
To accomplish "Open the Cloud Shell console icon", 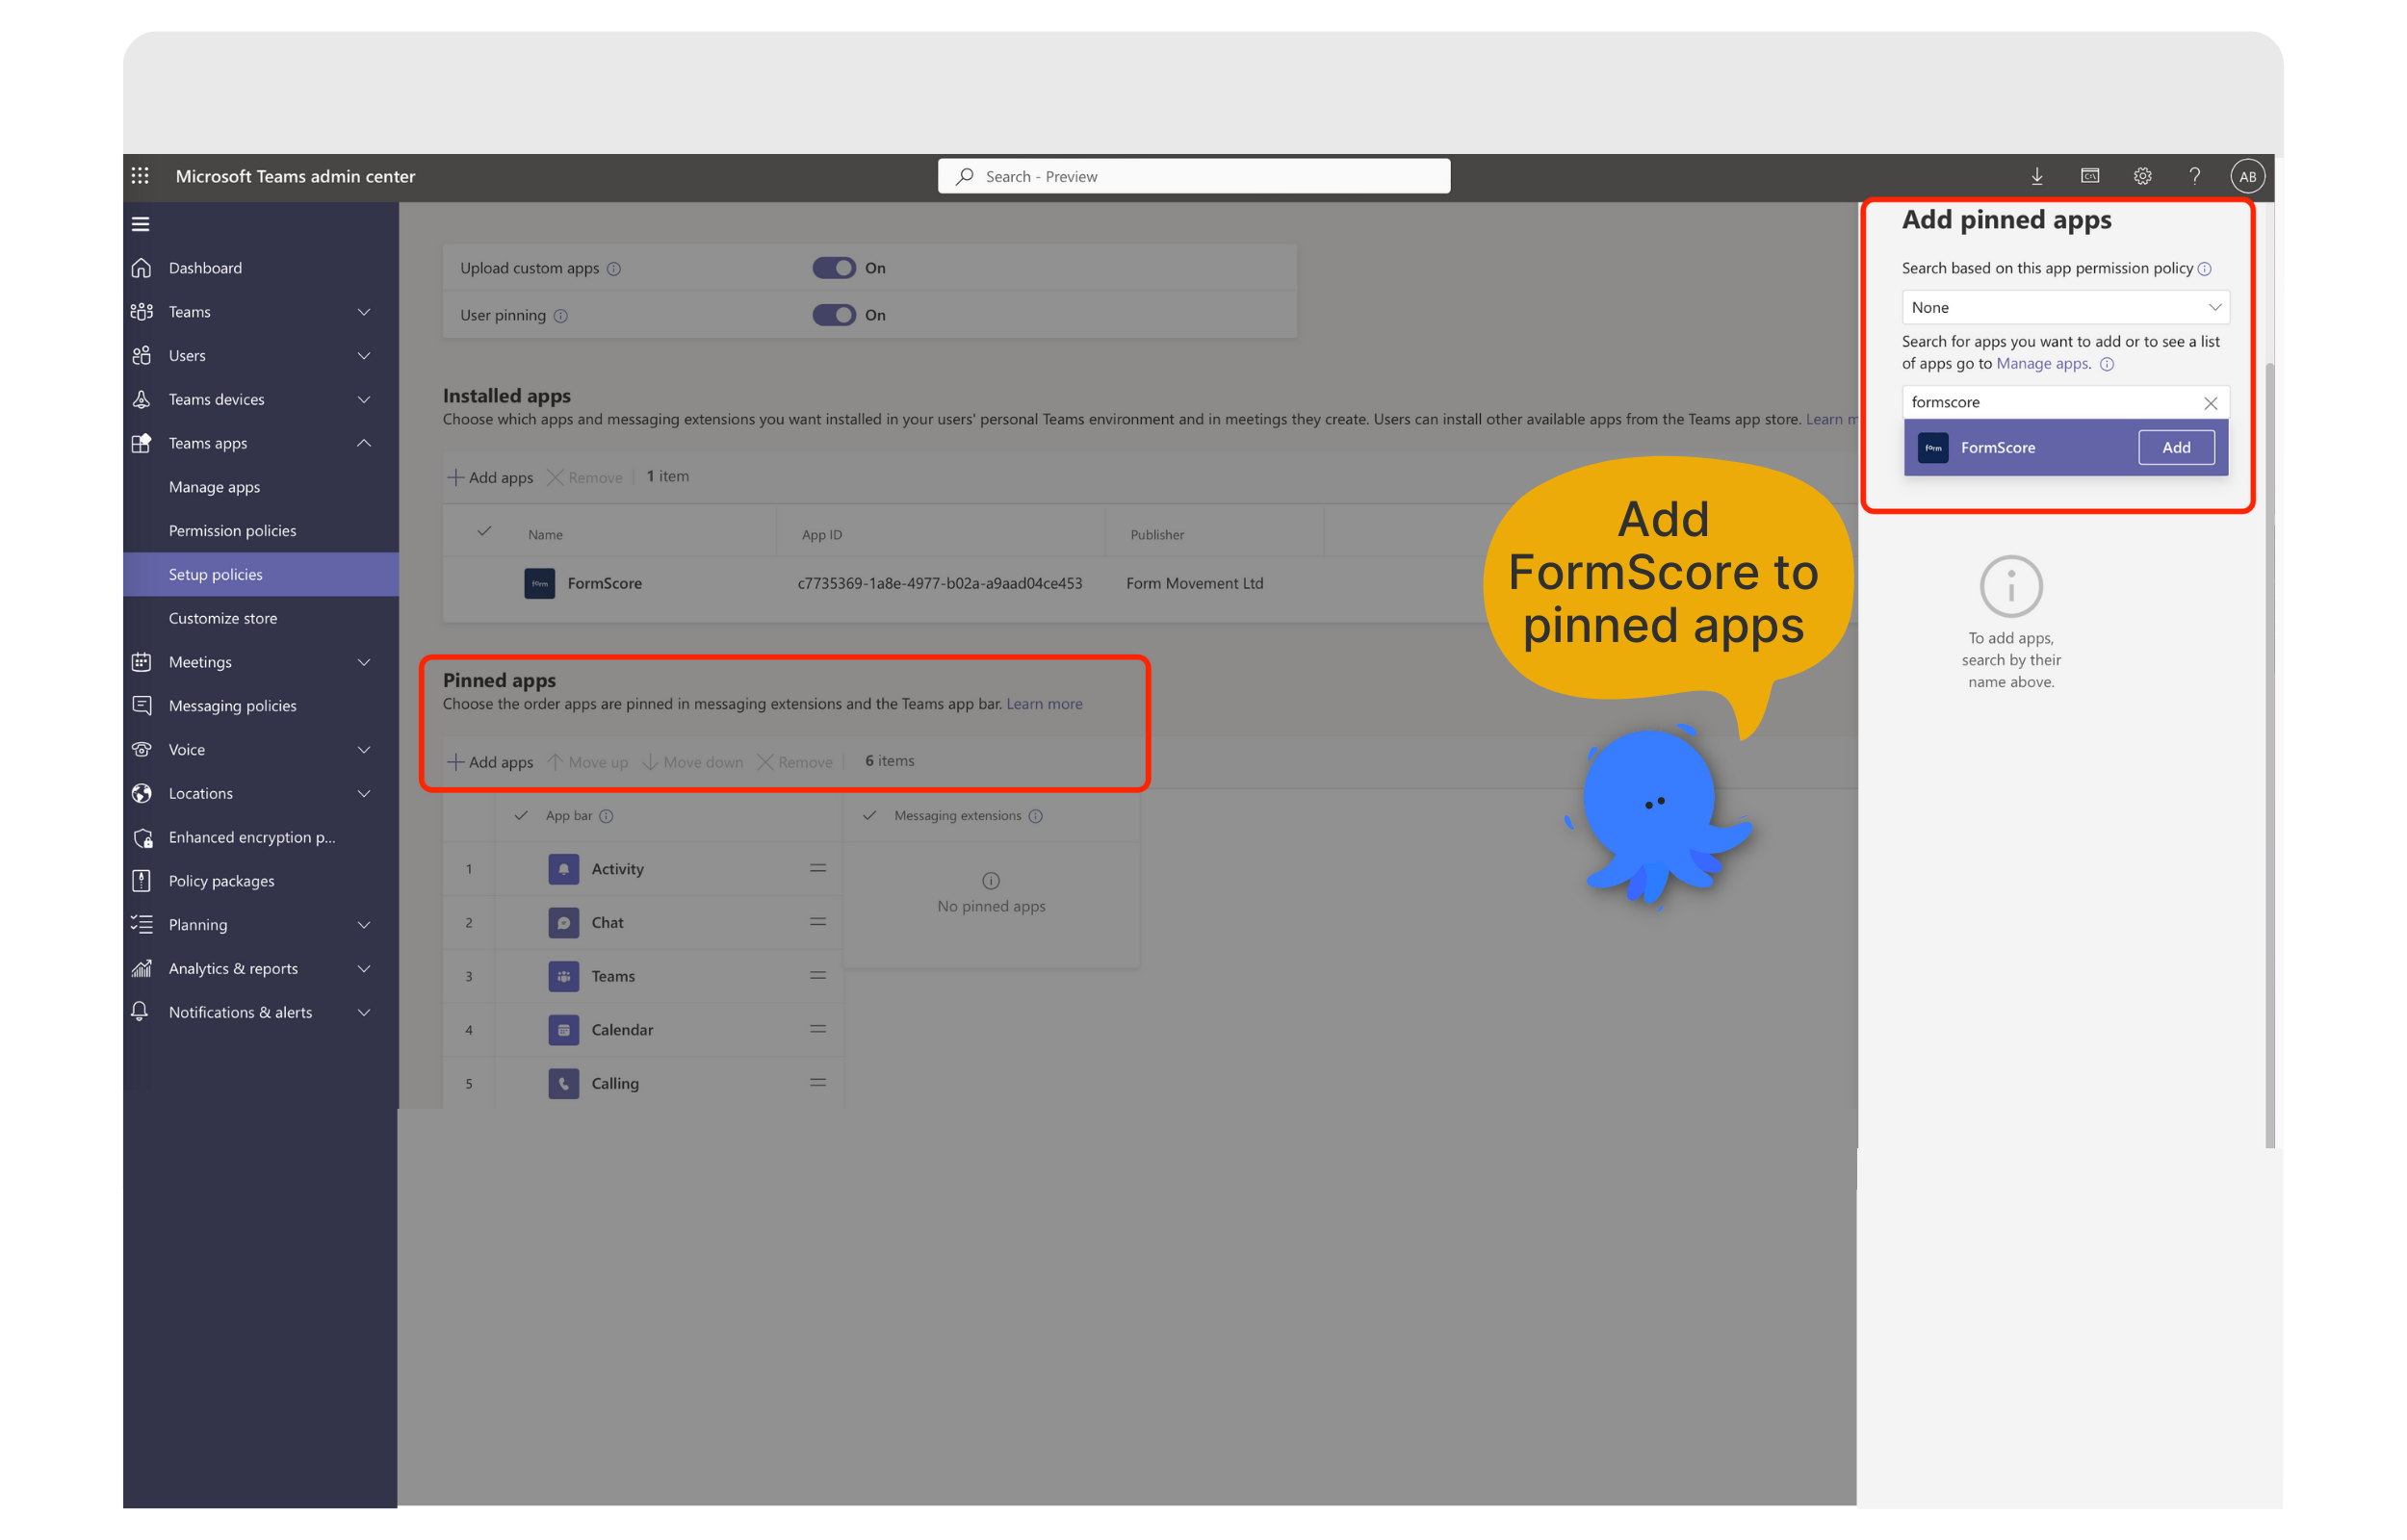I will [2089, 176].
